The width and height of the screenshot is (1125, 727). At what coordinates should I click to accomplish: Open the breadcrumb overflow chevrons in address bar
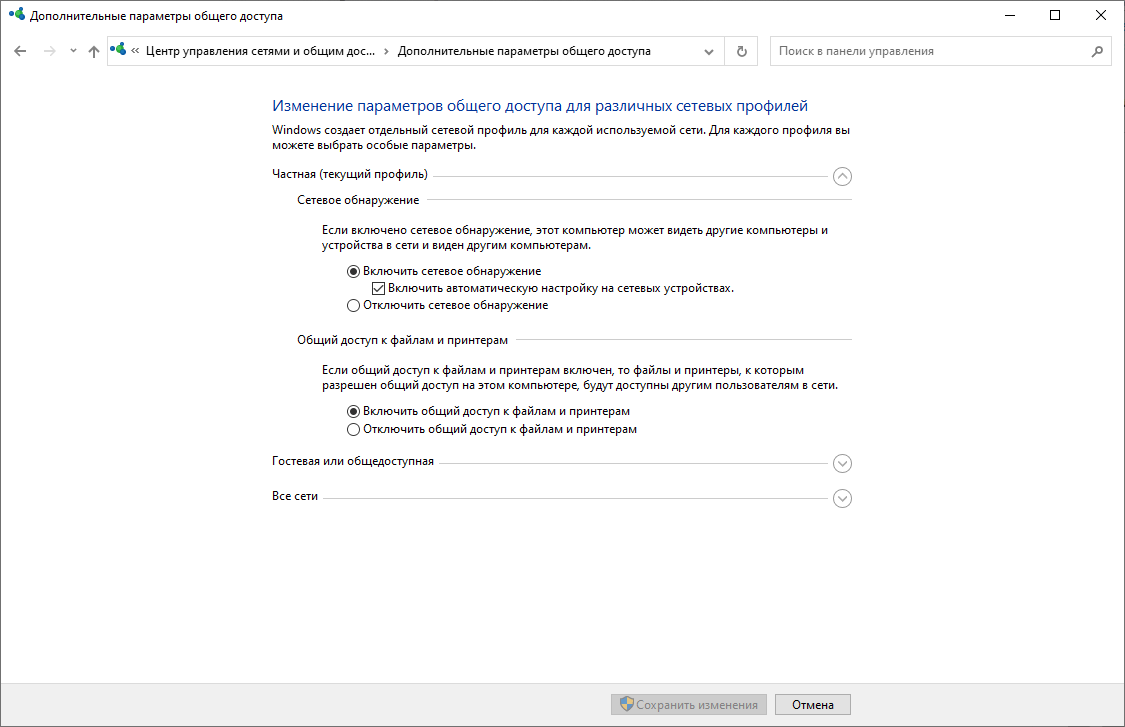click(x=135, y=51)
